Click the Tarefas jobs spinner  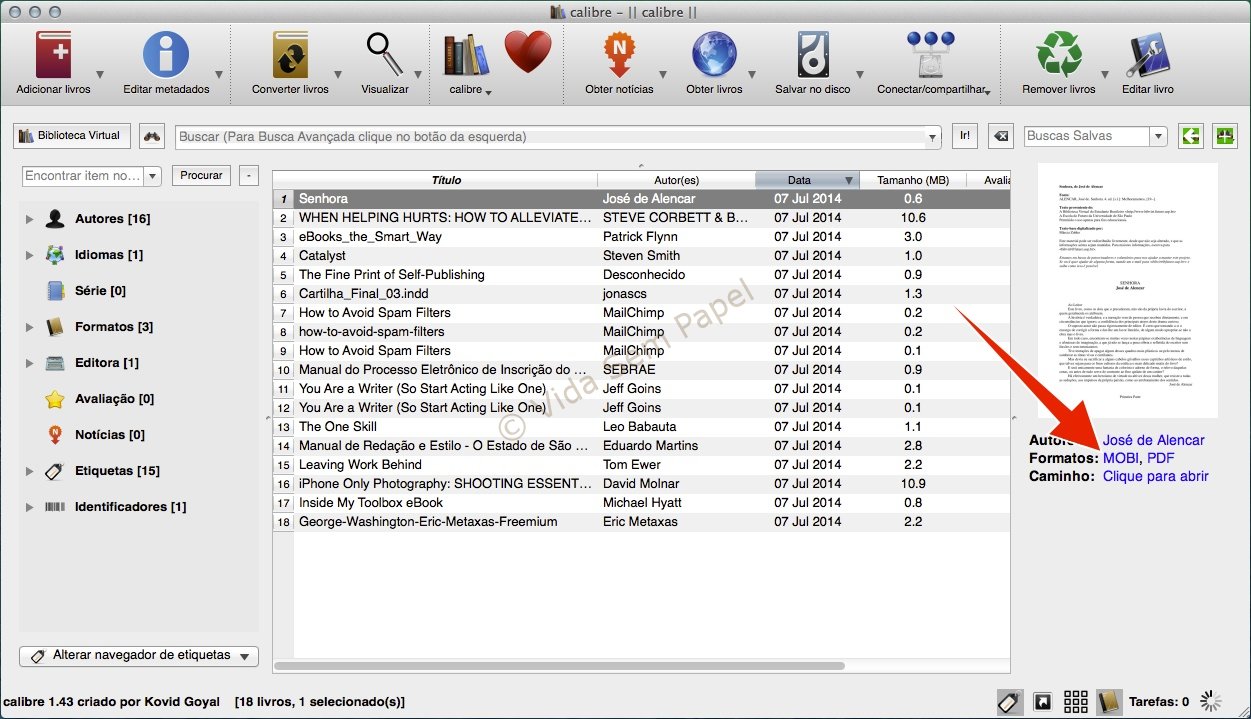pos(1212,702)
